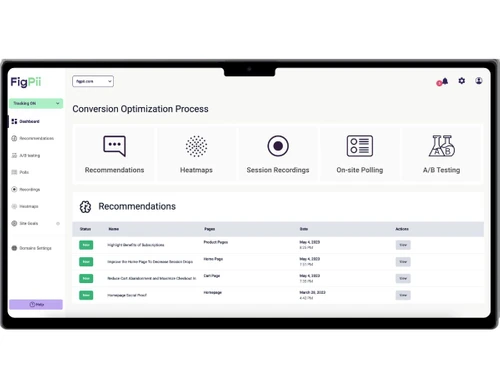
Task: Click 'Reduce Cart Abandonment and Maximize Checkout' name
Action: click(152, 278)
